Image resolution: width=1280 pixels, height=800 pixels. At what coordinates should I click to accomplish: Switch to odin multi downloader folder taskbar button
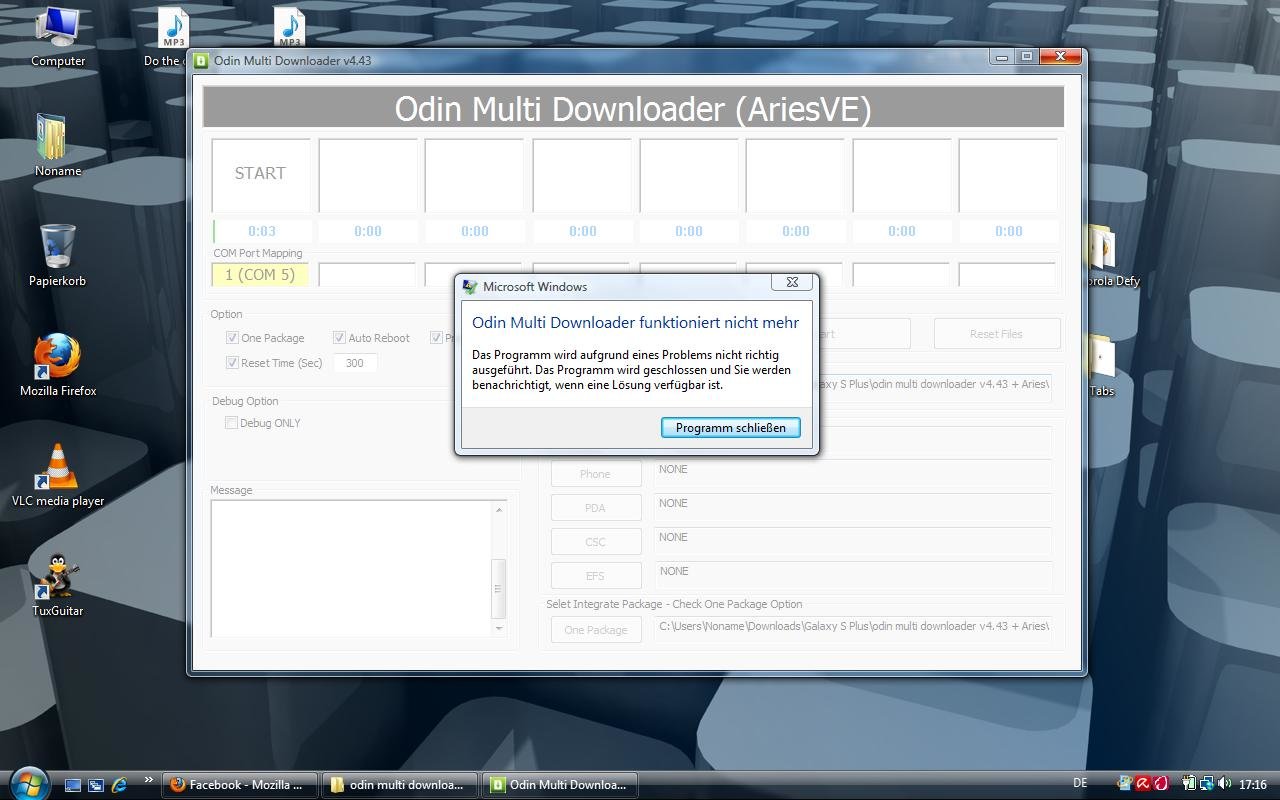pyautogui.click(x=400, y=785)
